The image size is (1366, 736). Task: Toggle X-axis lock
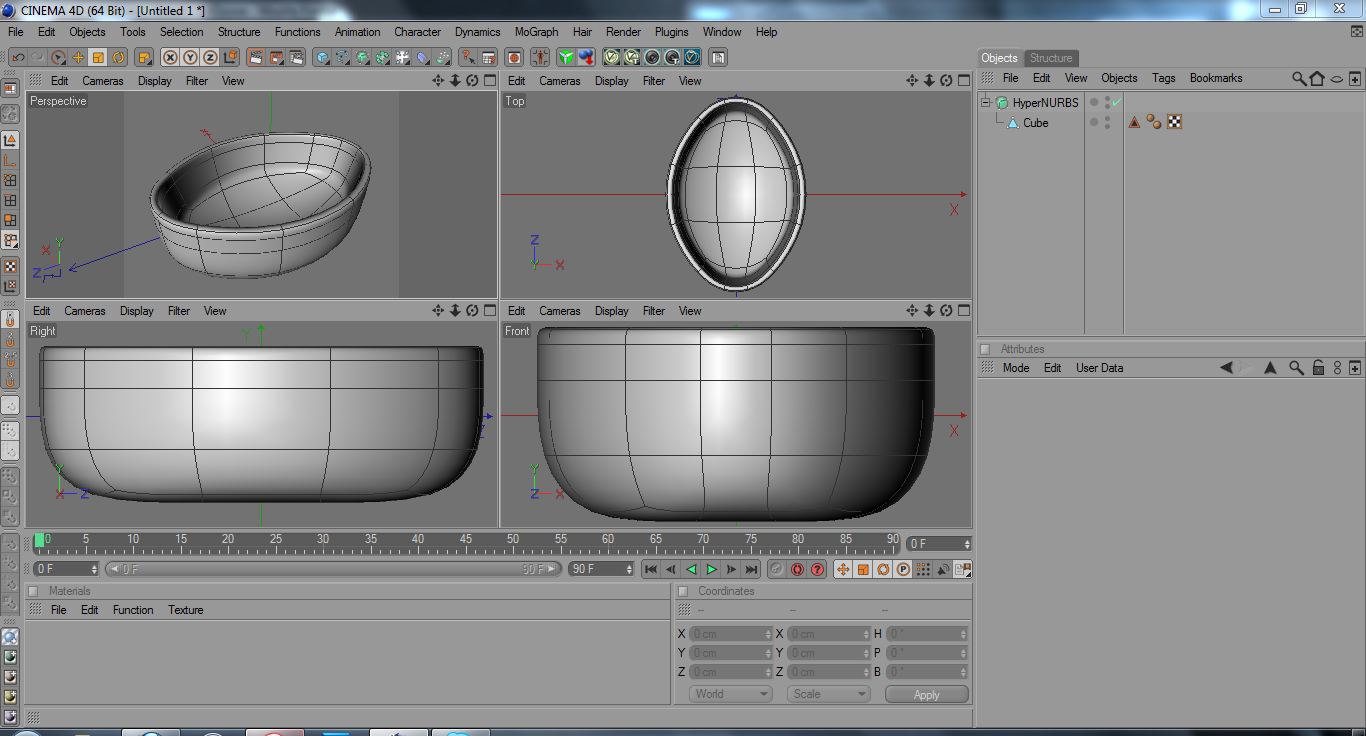pos(170,57)
